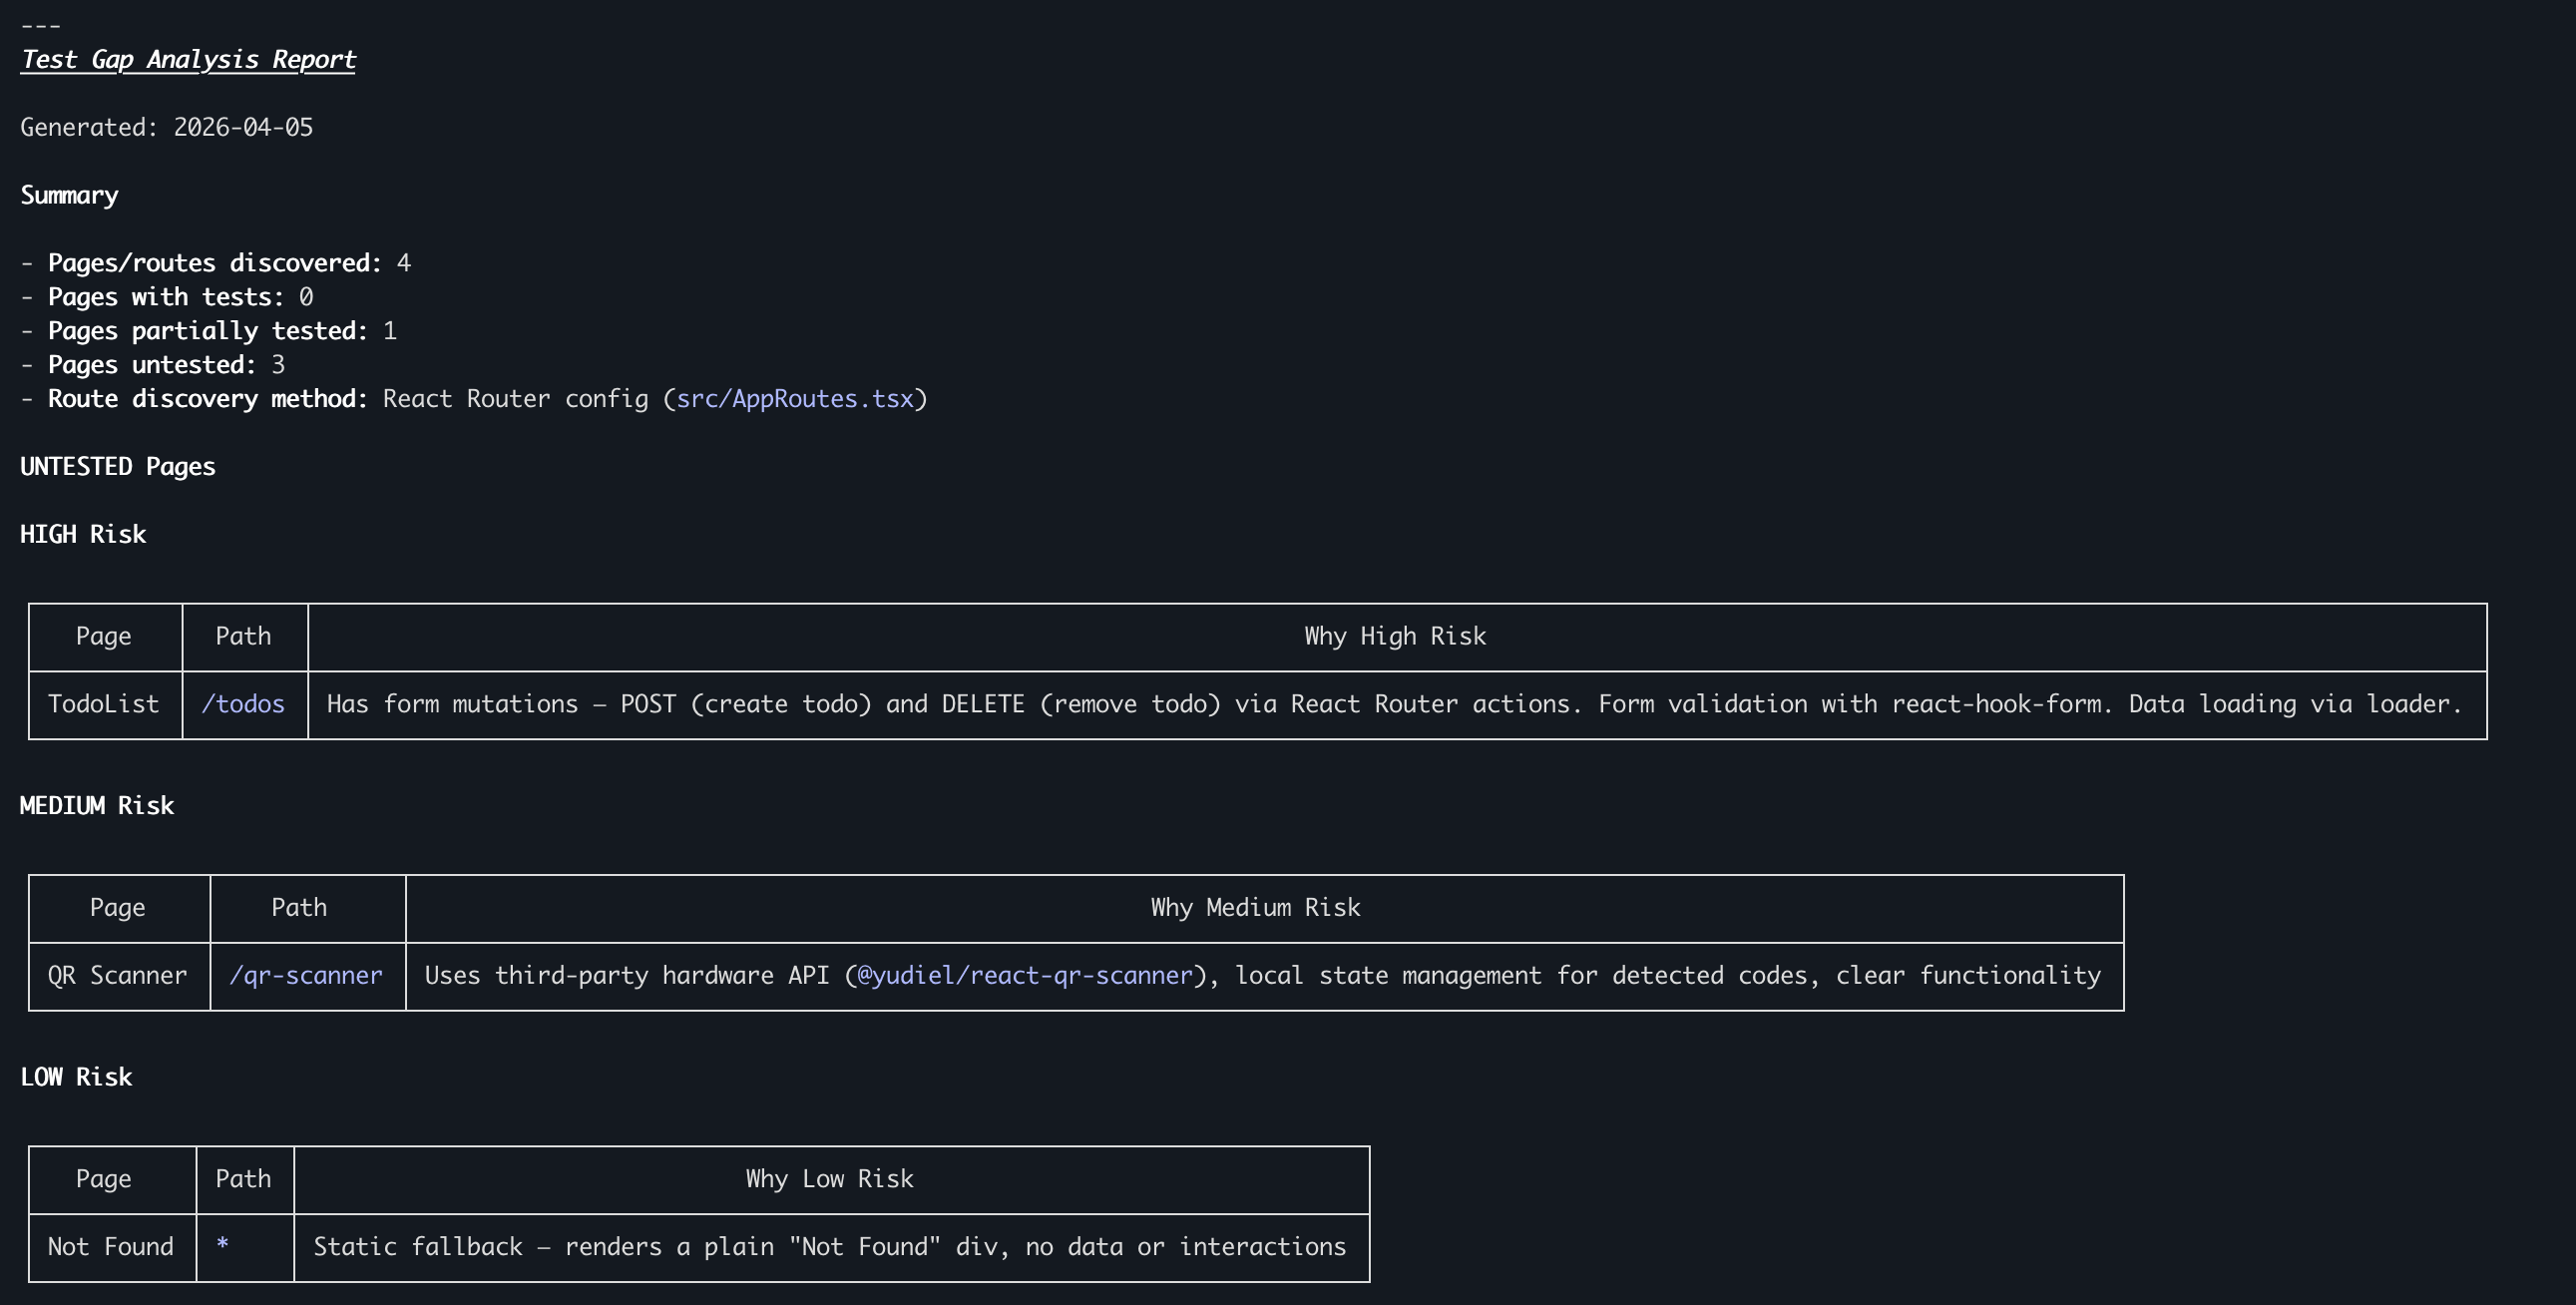Click the Why Low Risk column header

pos(829,1179)
